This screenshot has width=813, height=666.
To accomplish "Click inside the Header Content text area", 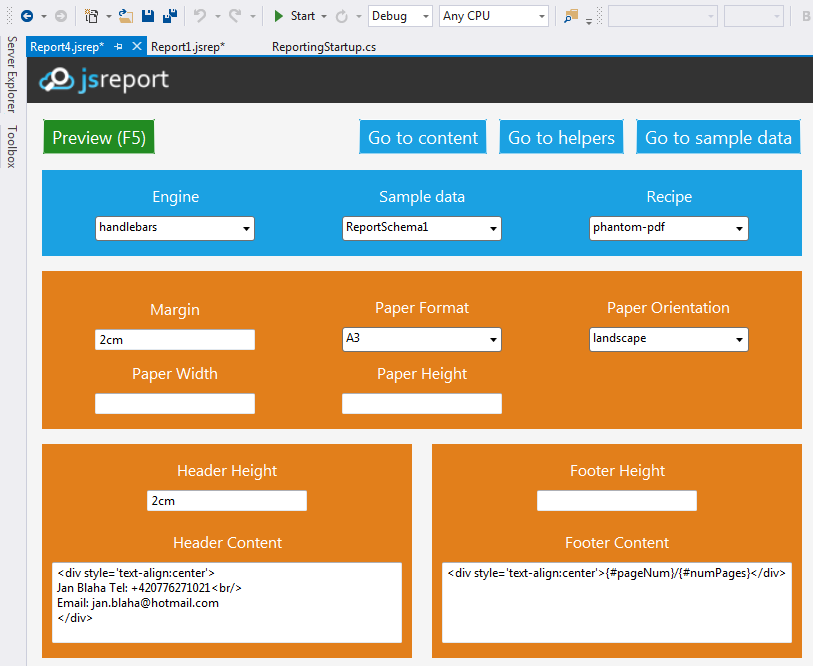I will 227,602.
